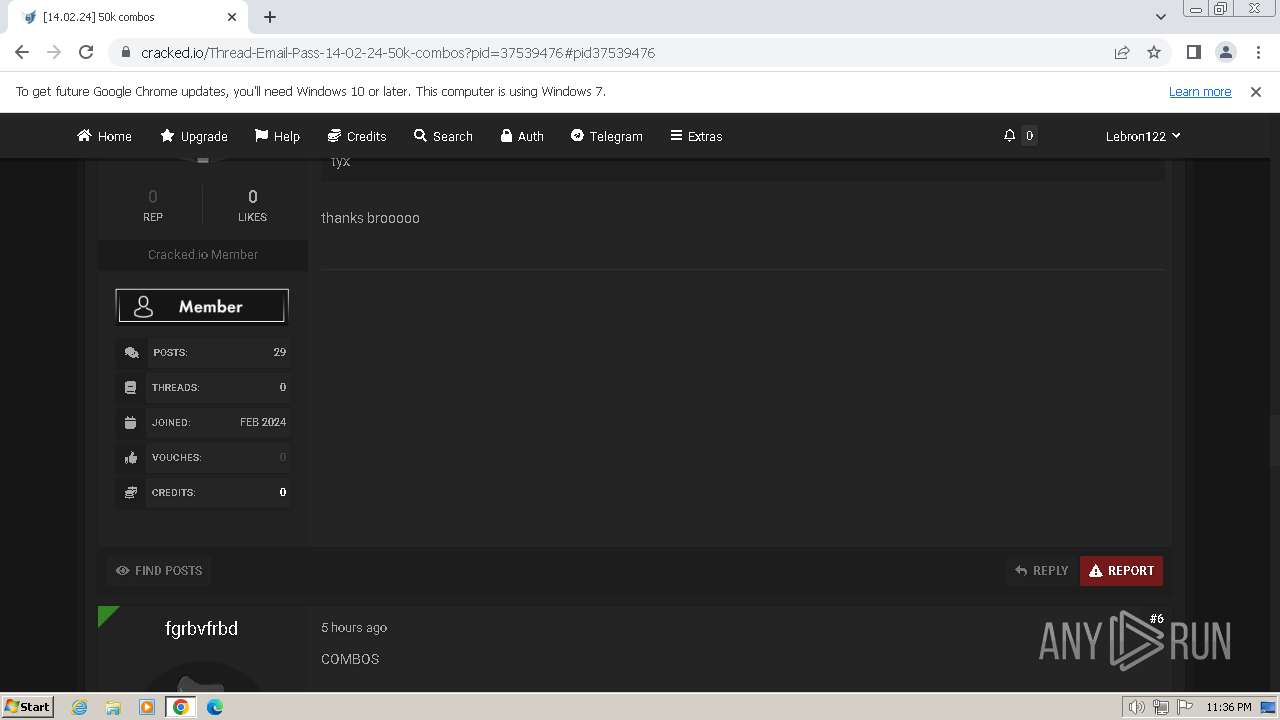
Task: Open media player from taskbar
Action: pos(147,707)
